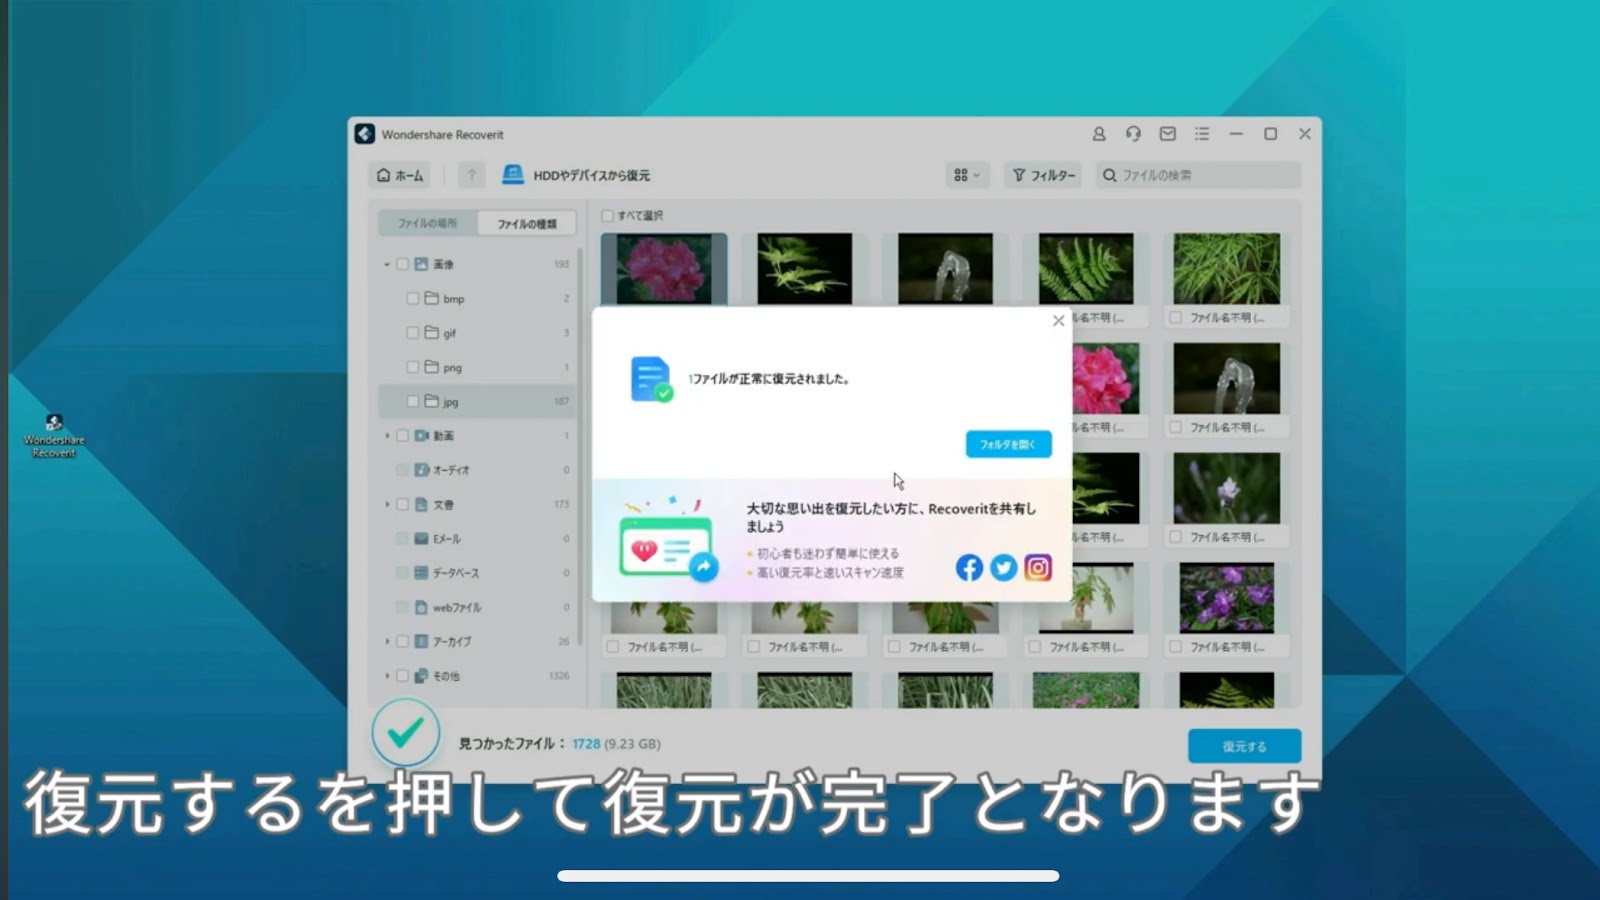Click the search magnifier icon
The width and height of the screenshot is (1600, 900).
(x=1109, y=175)
